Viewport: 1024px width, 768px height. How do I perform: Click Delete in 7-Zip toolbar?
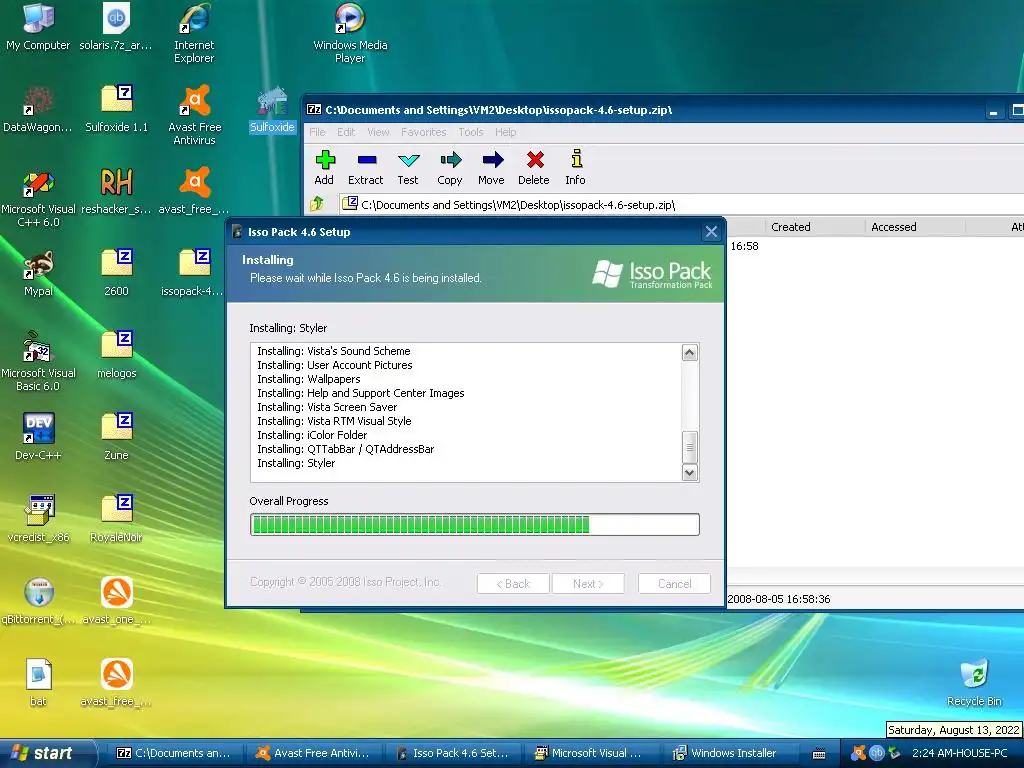click(x=534, y=168)
